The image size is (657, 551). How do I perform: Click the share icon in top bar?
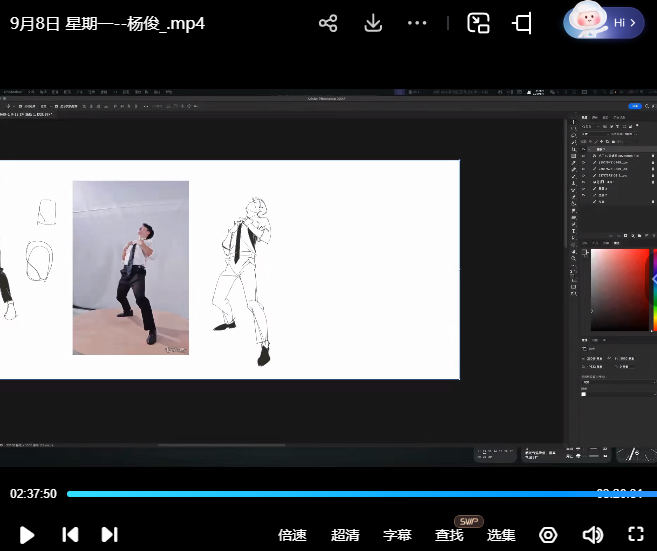[x=328, y=23]
